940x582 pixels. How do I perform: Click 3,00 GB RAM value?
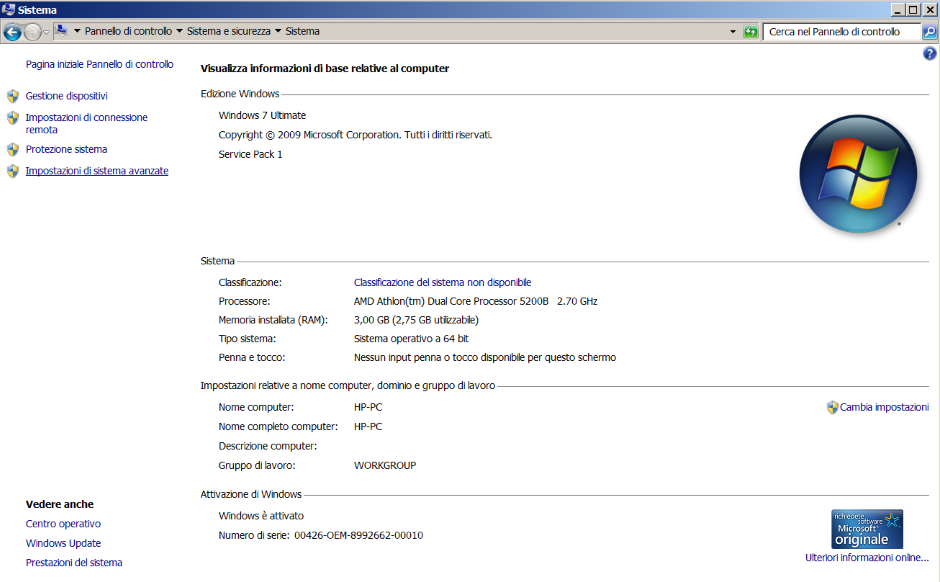tap(416, 320)
